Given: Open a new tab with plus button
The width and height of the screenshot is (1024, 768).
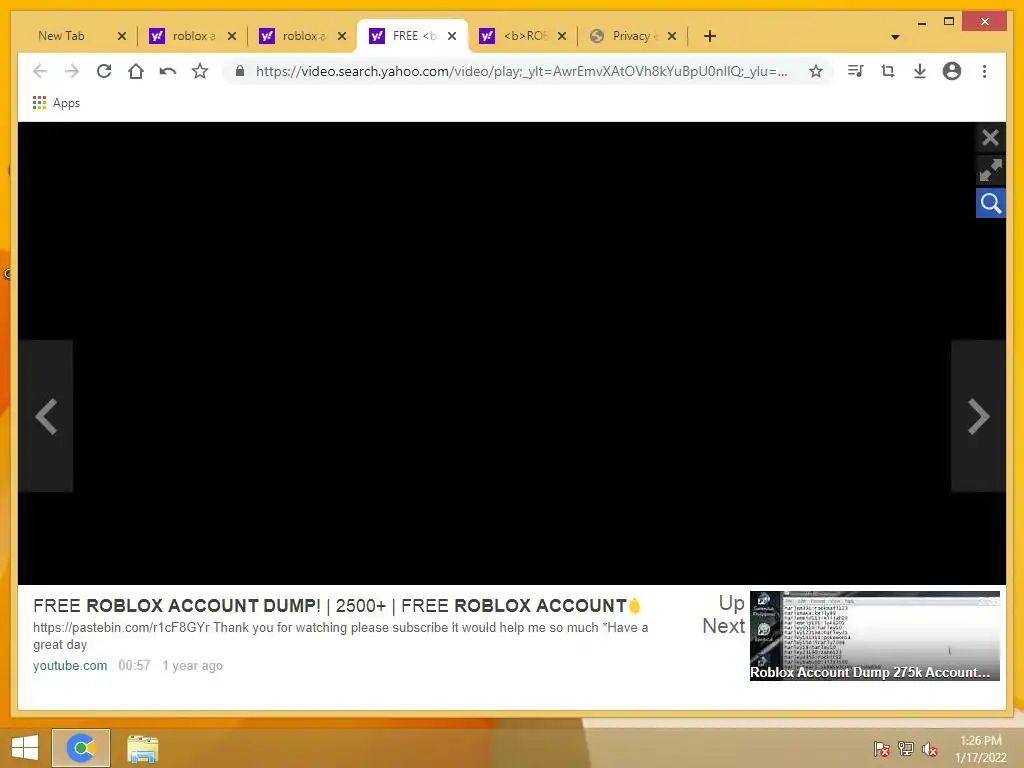Looking at the screenshot, I should (710, 37).
